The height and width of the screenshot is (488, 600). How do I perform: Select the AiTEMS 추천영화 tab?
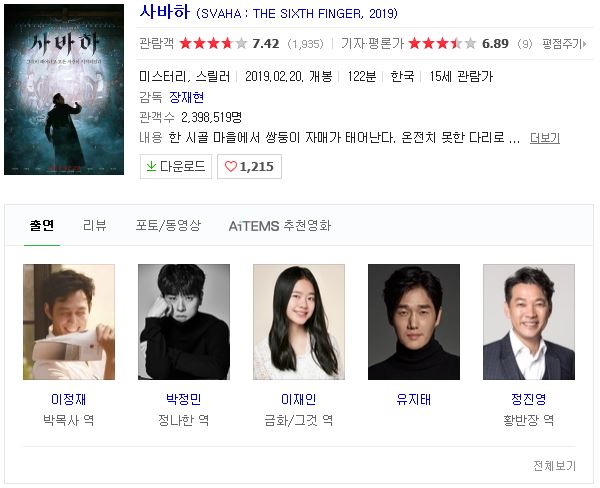point(280,225)
